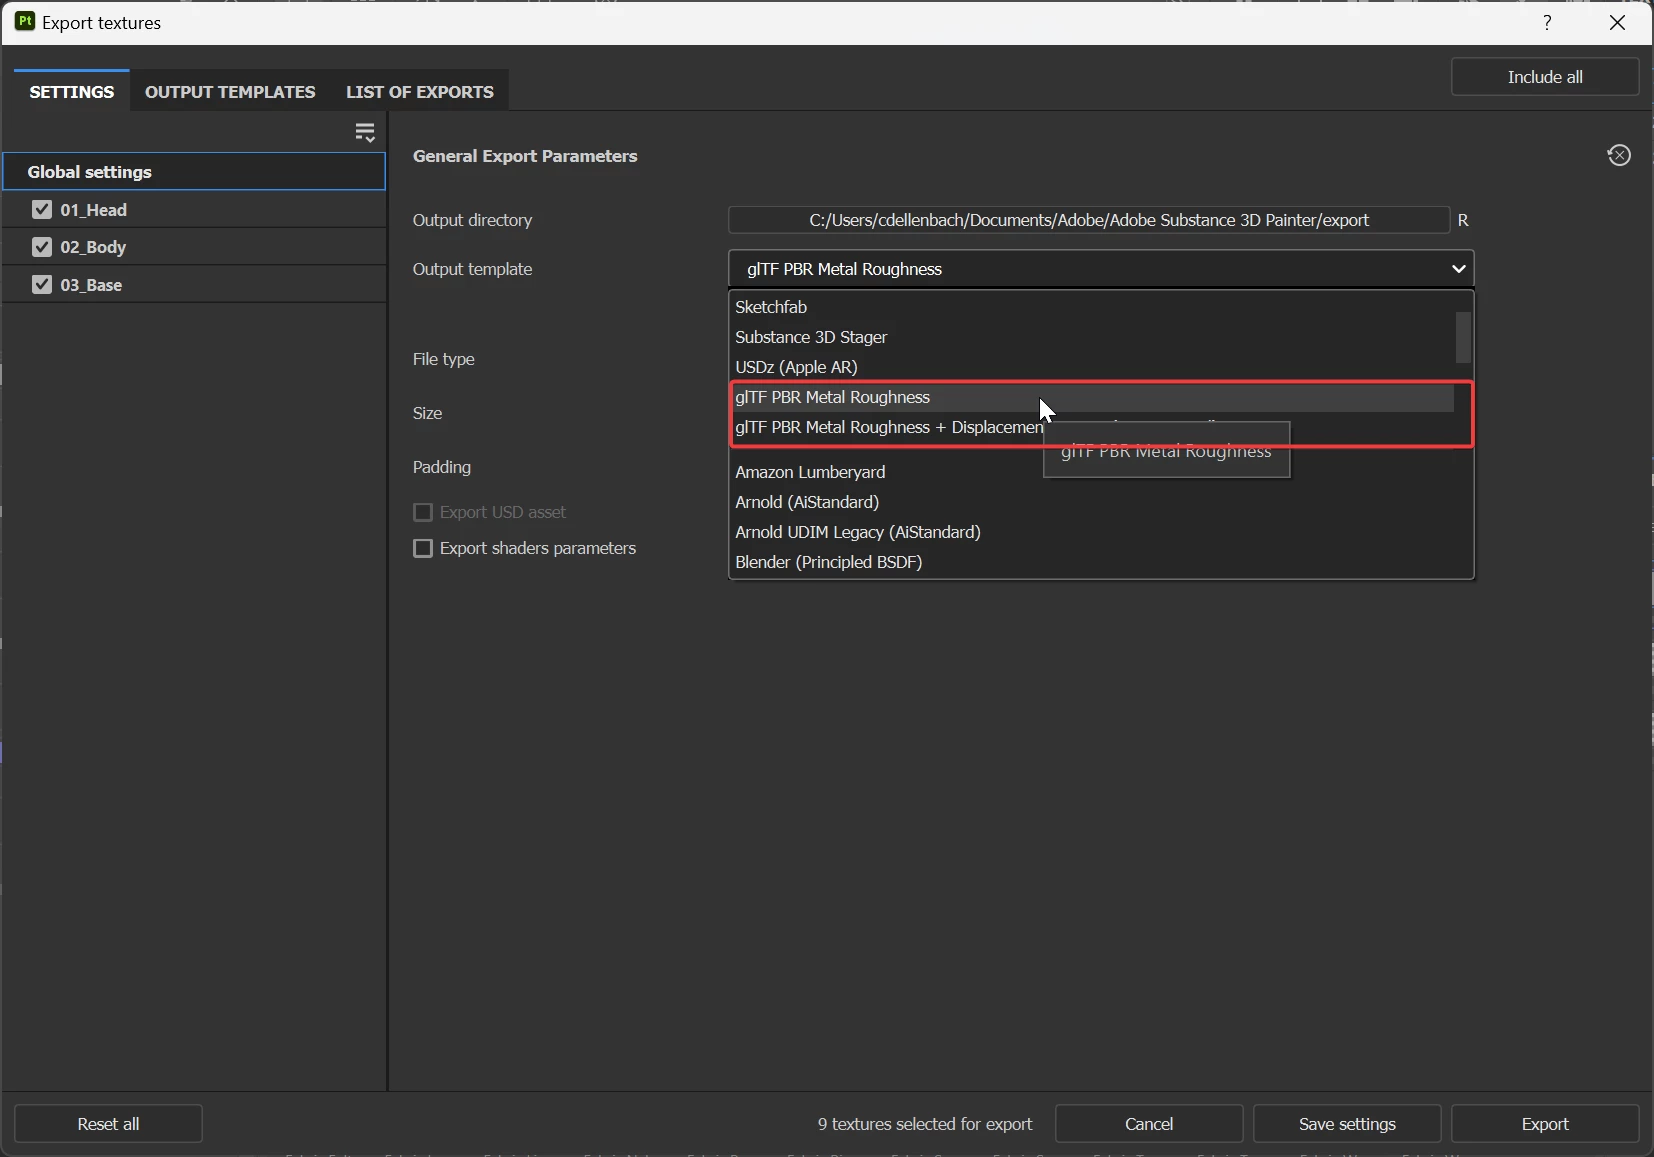Uncheck the 02_Body texture set
The image size is (1654, 1157).
(42, 247)
